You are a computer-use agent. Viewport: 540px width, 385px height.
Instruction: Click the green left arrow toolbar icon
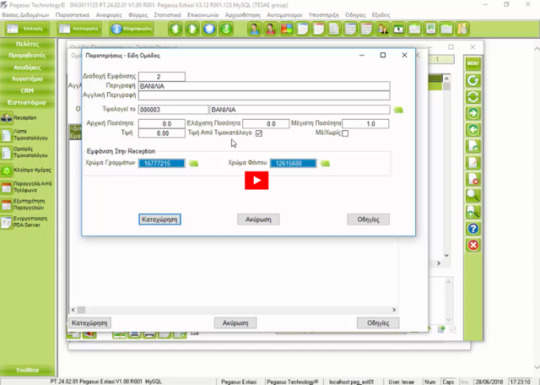[175, 29]
